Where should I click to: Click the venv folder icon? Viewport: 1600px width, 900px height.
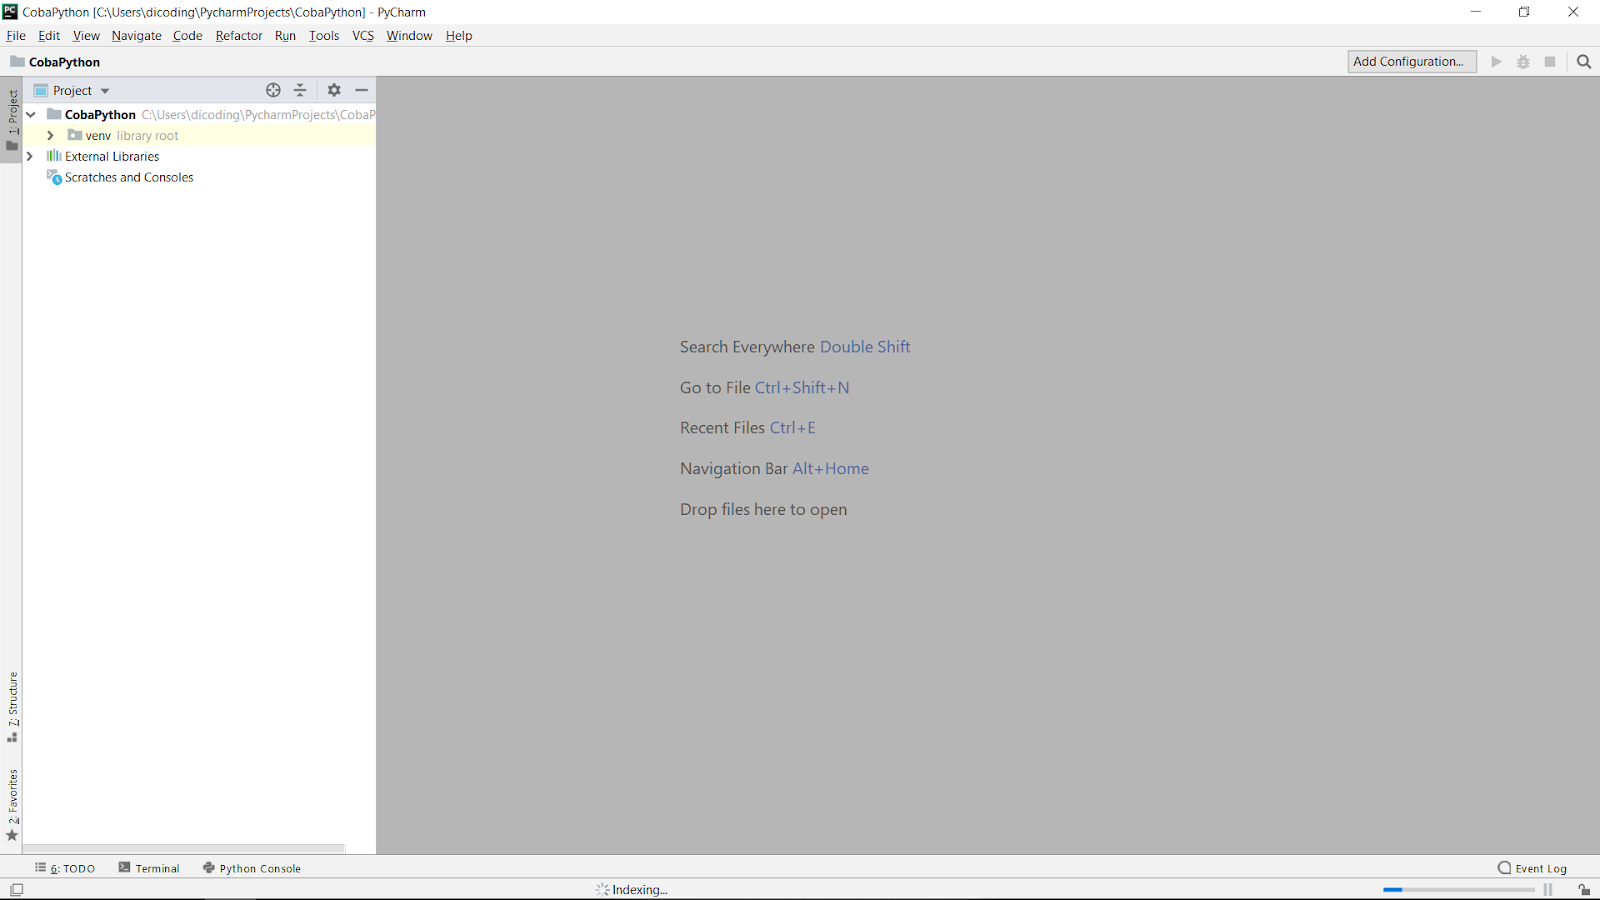[x=75, y=135]
